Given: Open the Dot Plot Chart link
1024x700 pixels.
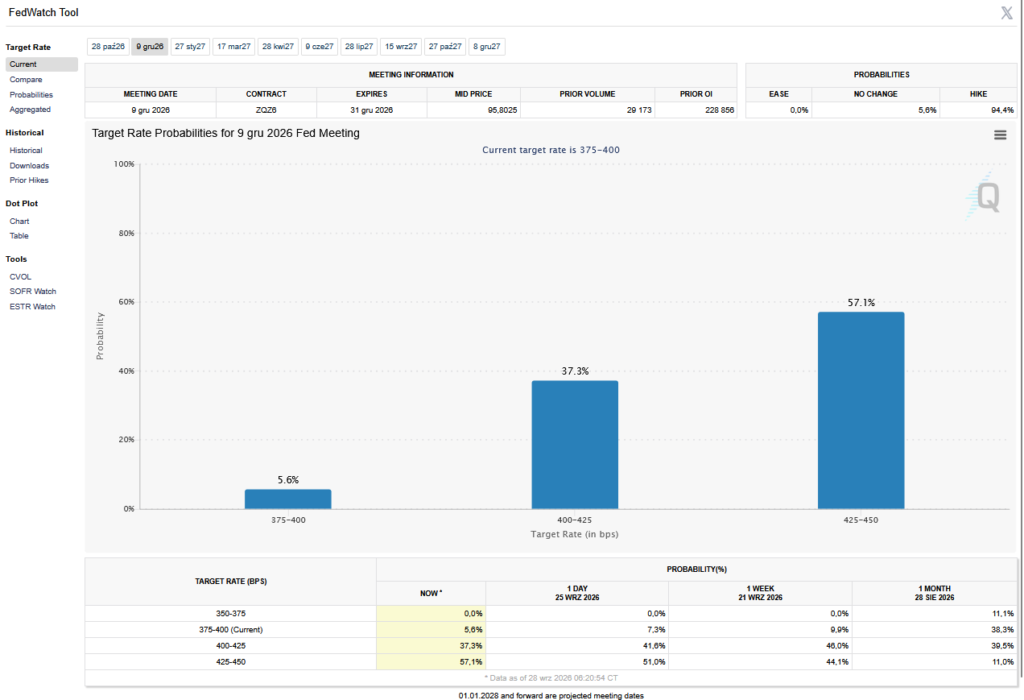Looking at the screenshot, I should click(20, 221).
